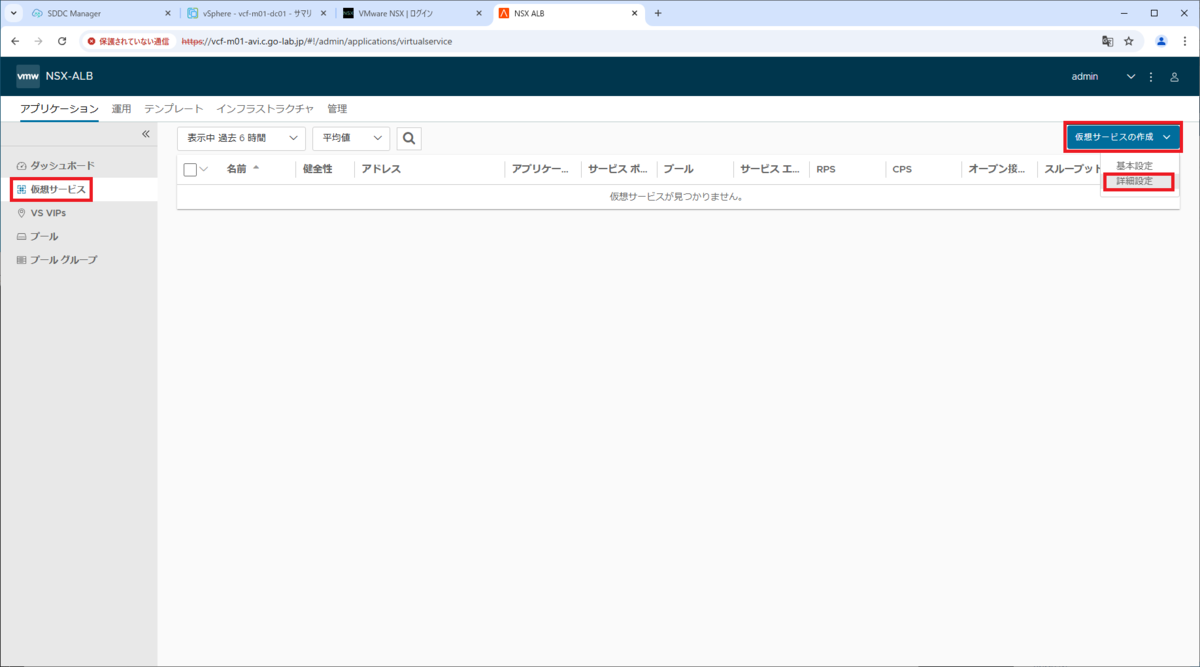Click the translate page icon

coord(1107,41)
